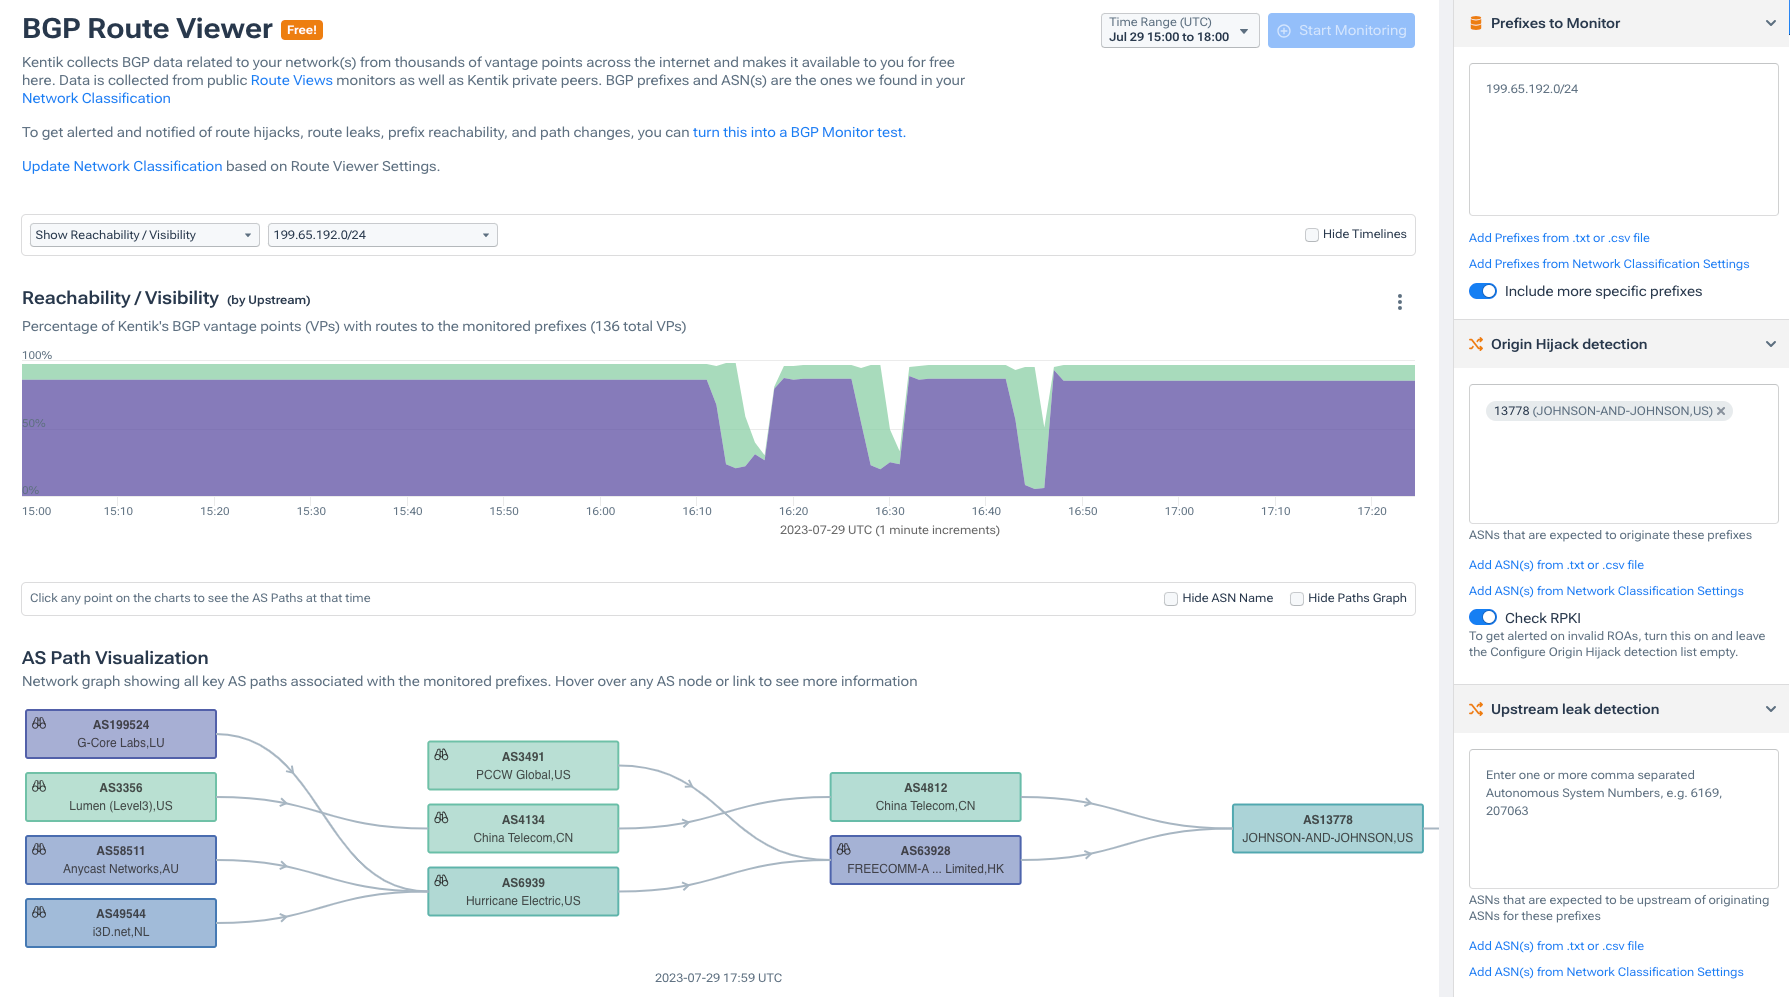Disable the Include more specific prefixes toggle
The image size is (1790, 997).
[x=1483, y=291]
